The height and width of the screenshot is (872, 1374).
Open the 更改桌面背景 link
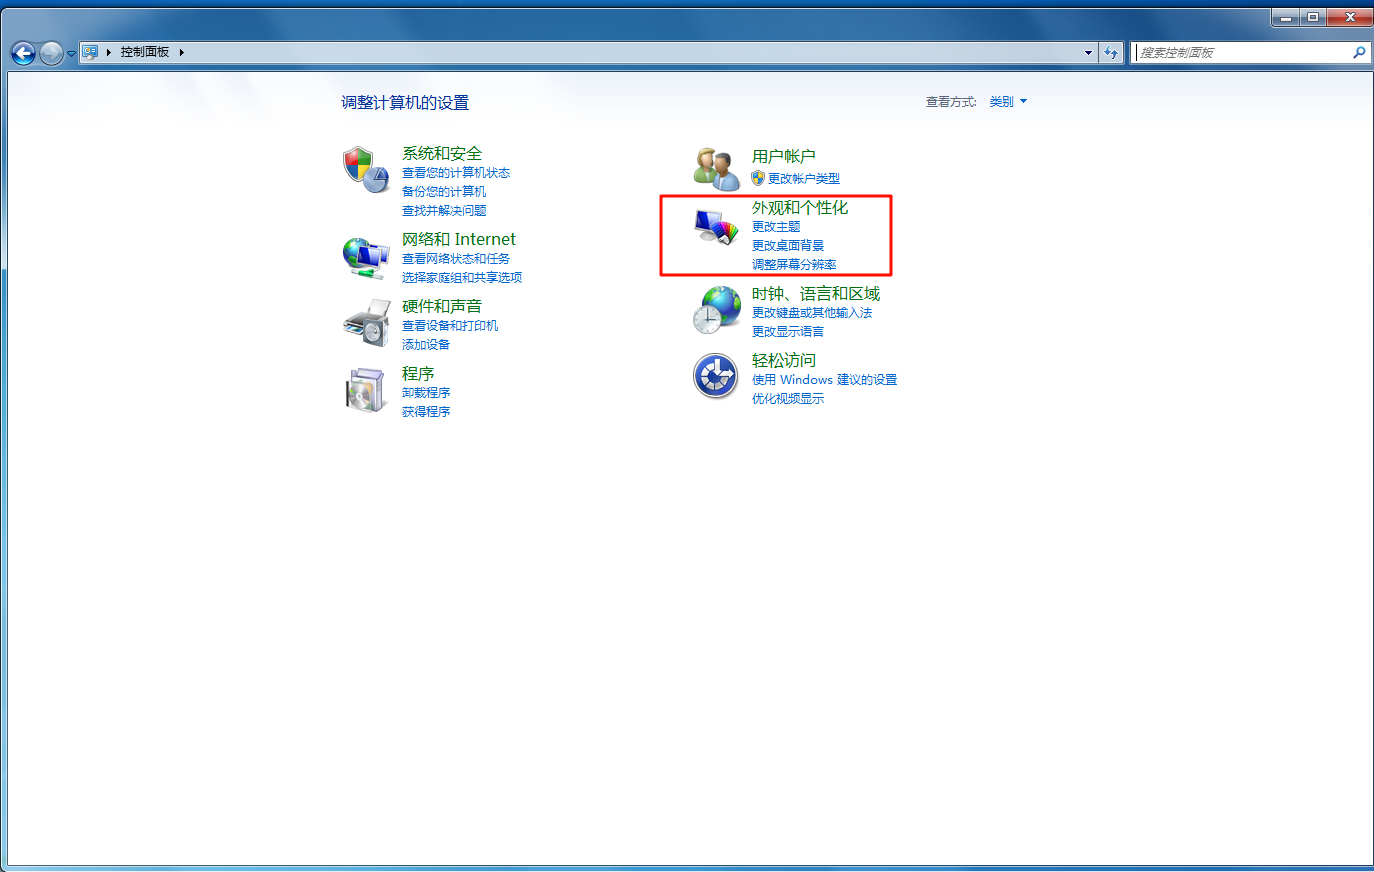pos(788,246)
